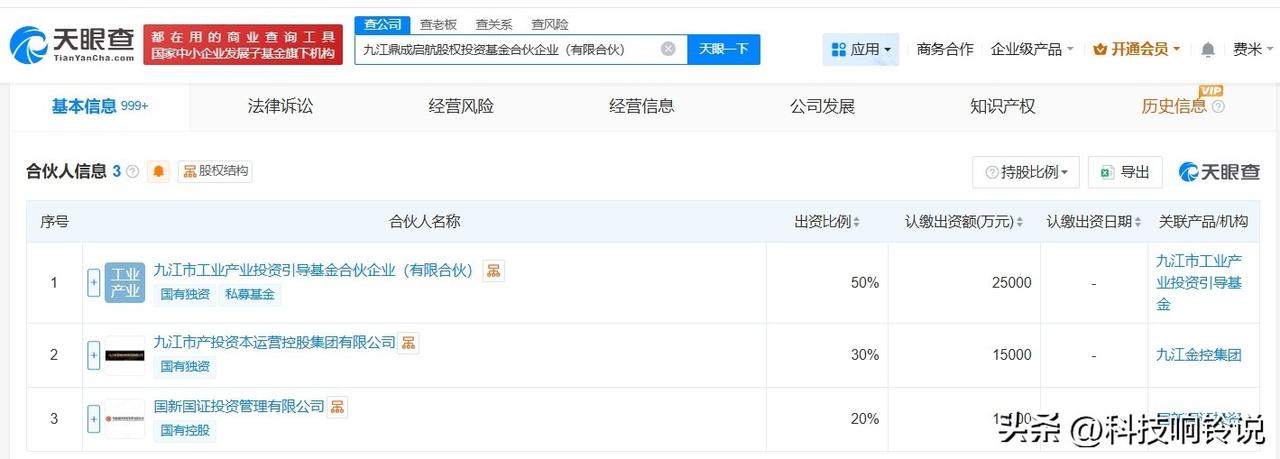Click help icon next to 合伙人信息
1280x459 pixels.
132,172
